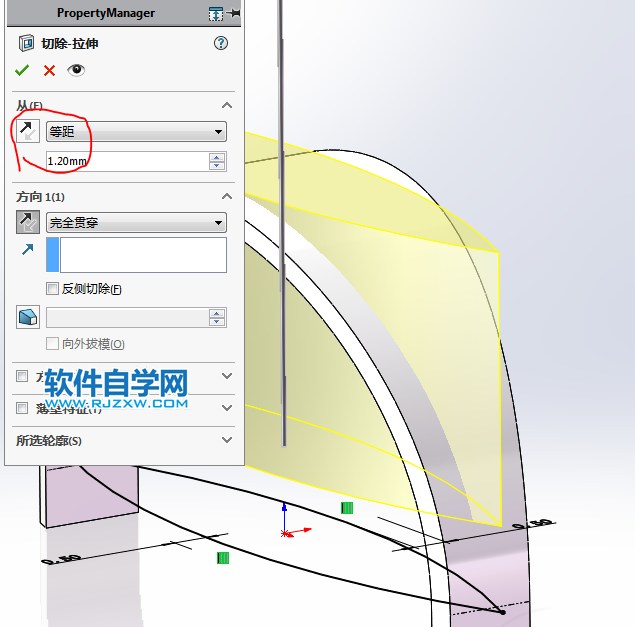The height and width of the screenshot is (627, 635).
Task: Confirm the cut-extrude with the green checkmark
Action: (x=22, y=70)
